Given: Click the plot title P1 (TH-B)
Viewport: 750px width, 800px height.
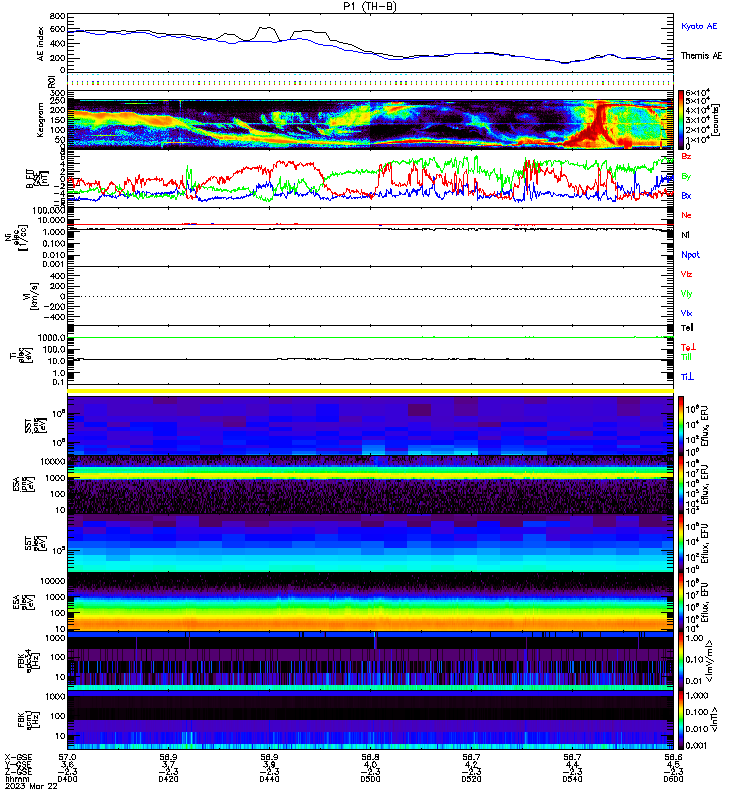Looking at the screenshot, I should 369,6.
